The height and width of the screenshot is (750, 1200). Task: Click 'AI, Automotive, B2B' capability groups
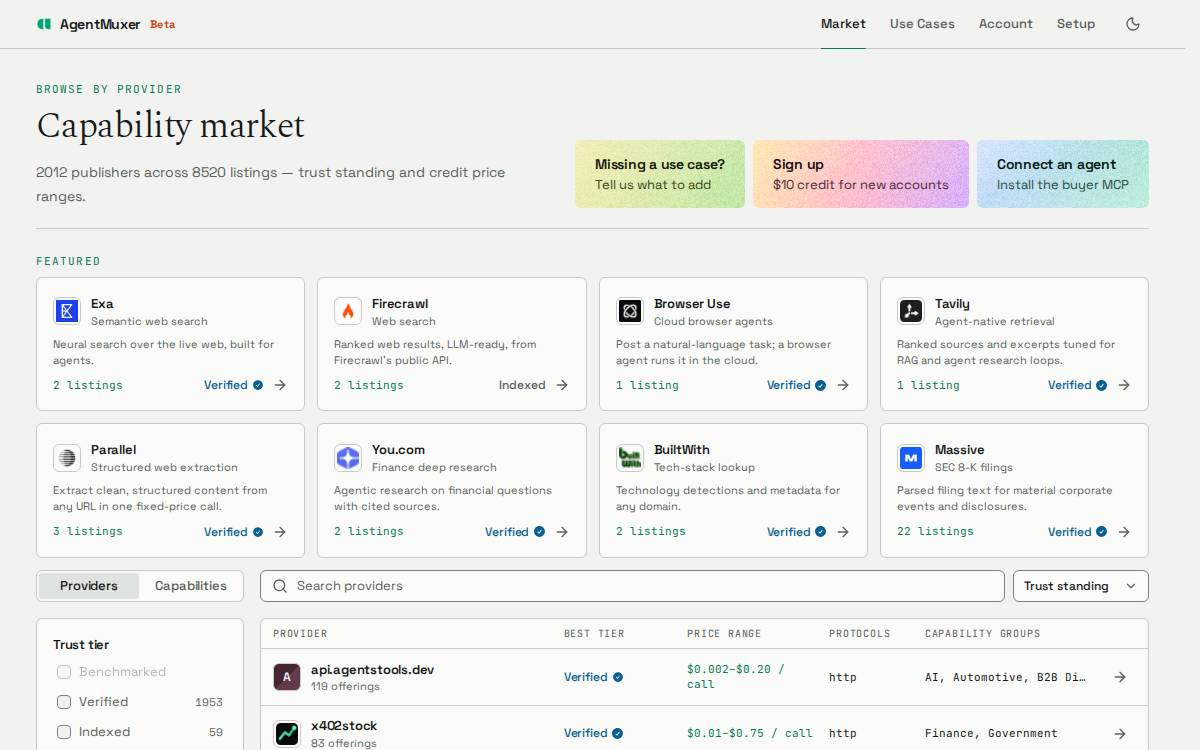pos(1005,677)
